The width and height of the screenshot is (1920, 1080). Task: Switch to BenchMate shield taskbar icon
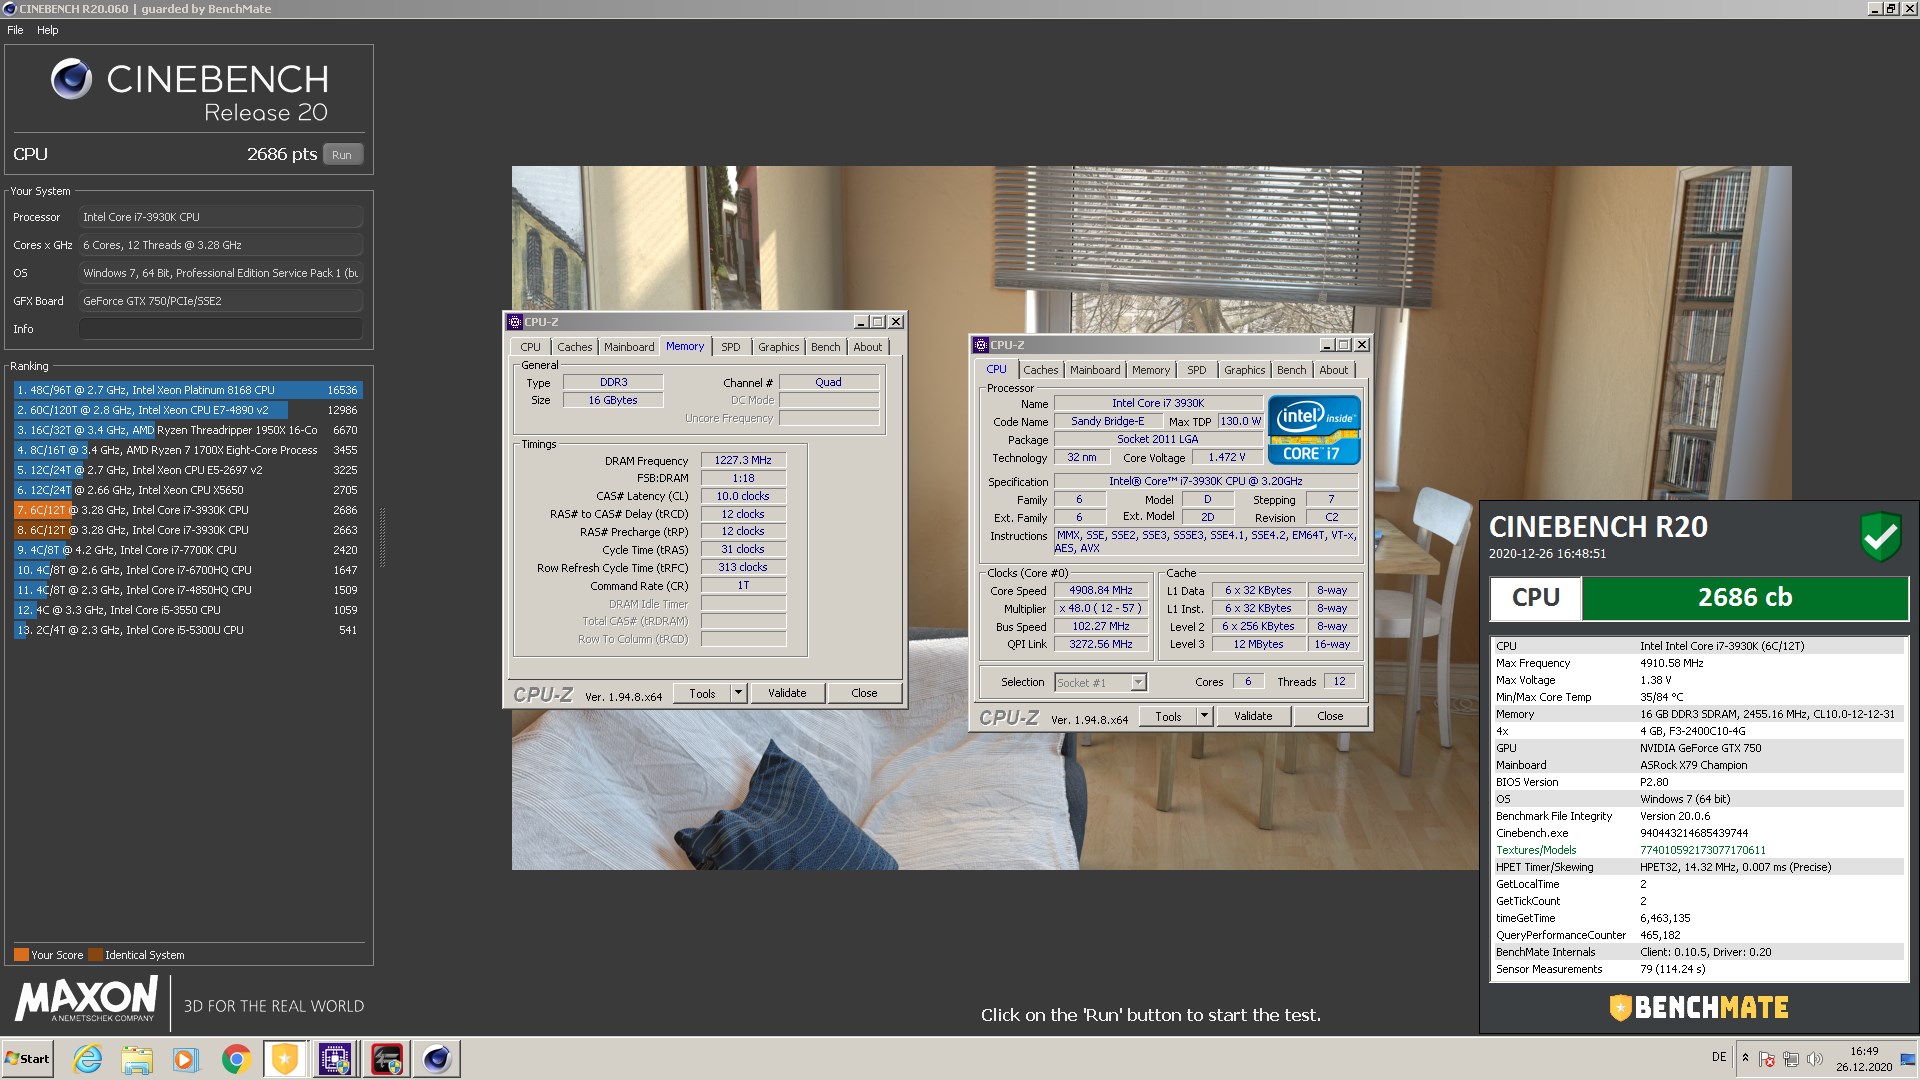tap(286, 1059)
